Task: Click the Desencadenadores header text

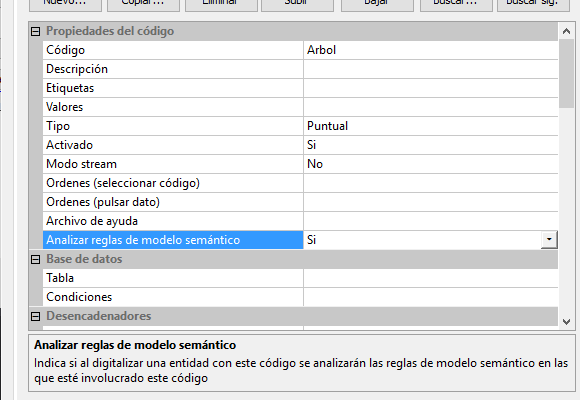Action: [x=98, y=316]
